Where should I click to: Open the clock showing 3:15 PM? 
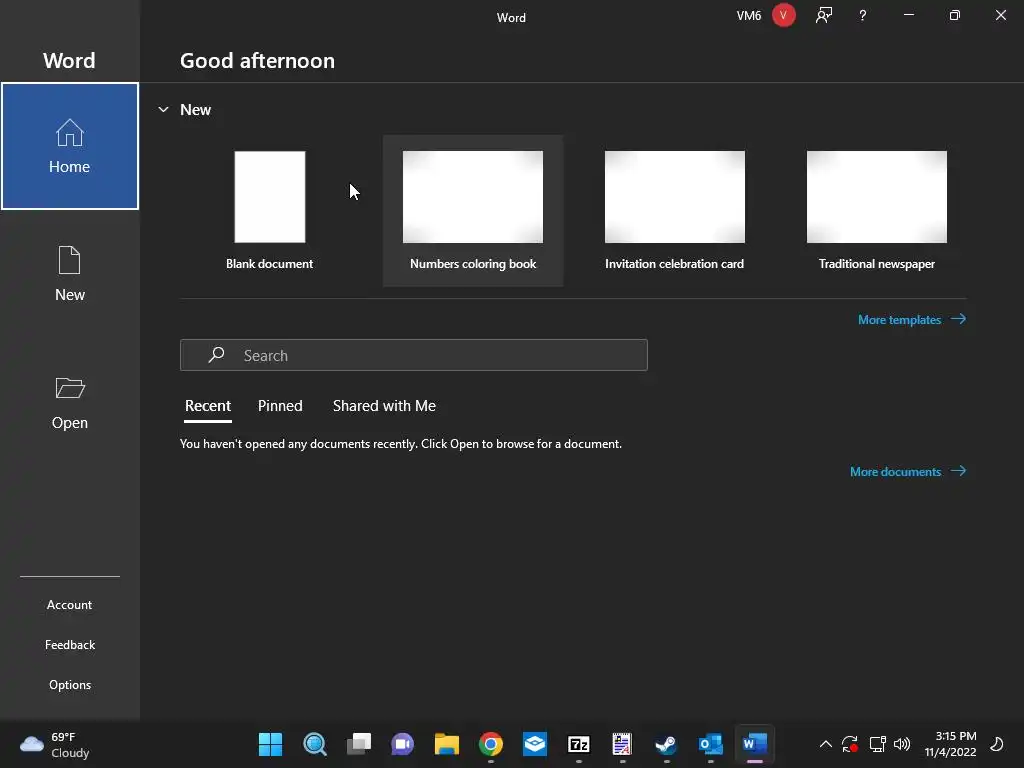click(950, 744)
